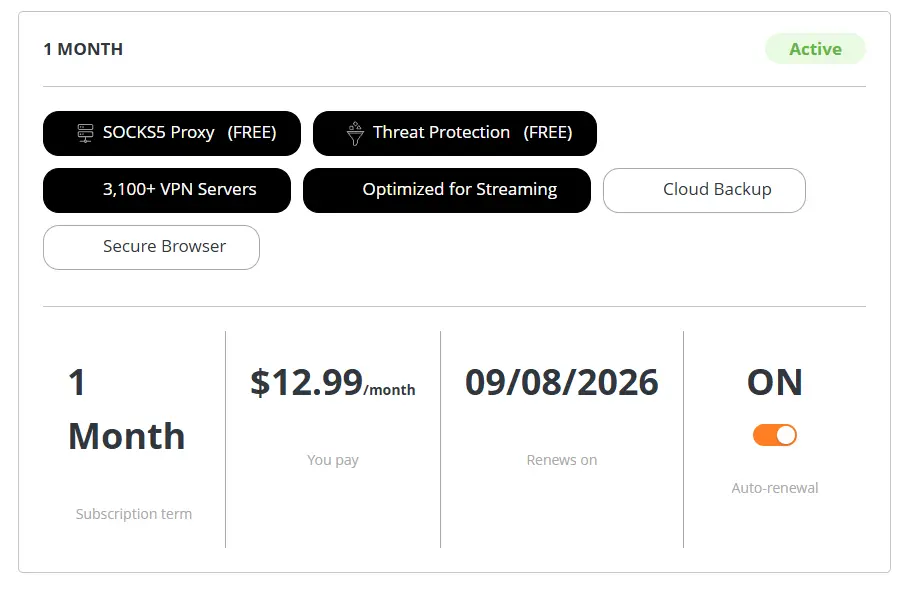Click the green Active status badge
The height and width of the screenshot is (595, 902).
(x=815, y=49)
